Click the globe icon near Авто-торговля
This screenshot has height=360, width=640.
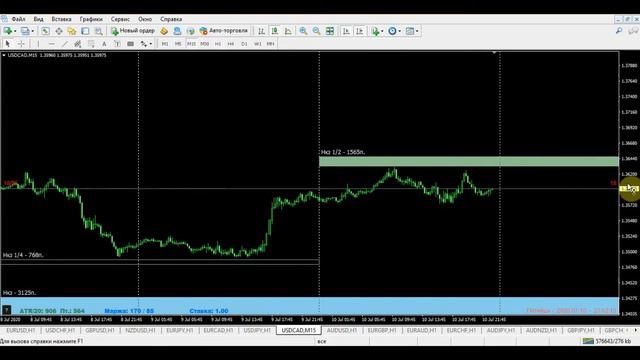point(190,31)
